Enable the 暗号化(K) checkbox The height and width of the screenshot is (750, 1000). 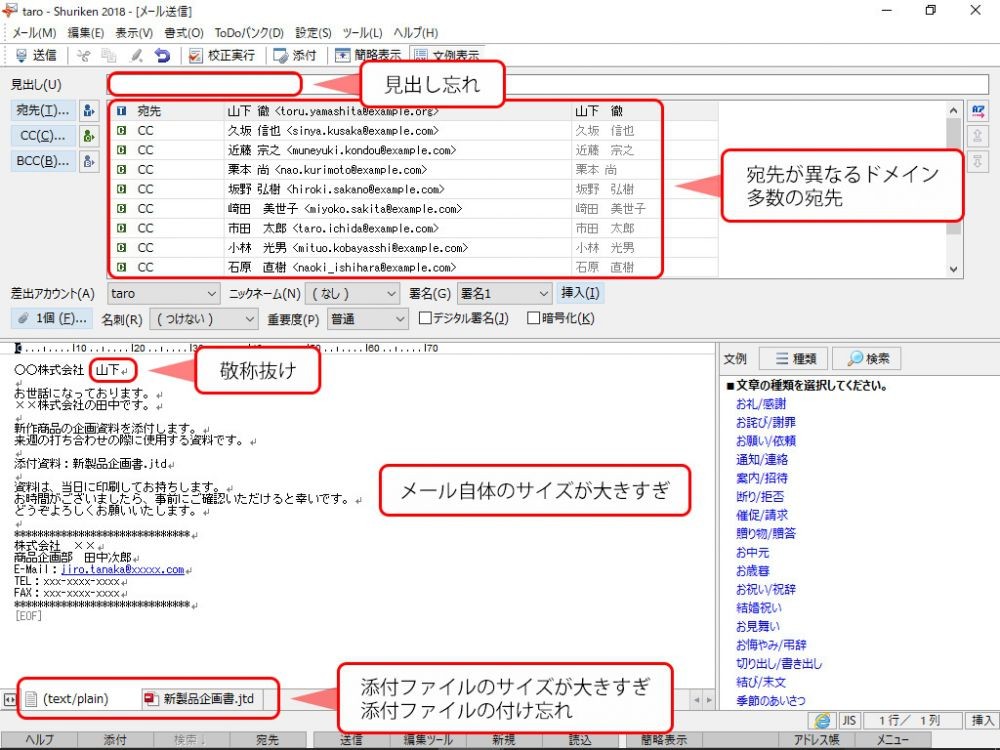tap(534, 318)
